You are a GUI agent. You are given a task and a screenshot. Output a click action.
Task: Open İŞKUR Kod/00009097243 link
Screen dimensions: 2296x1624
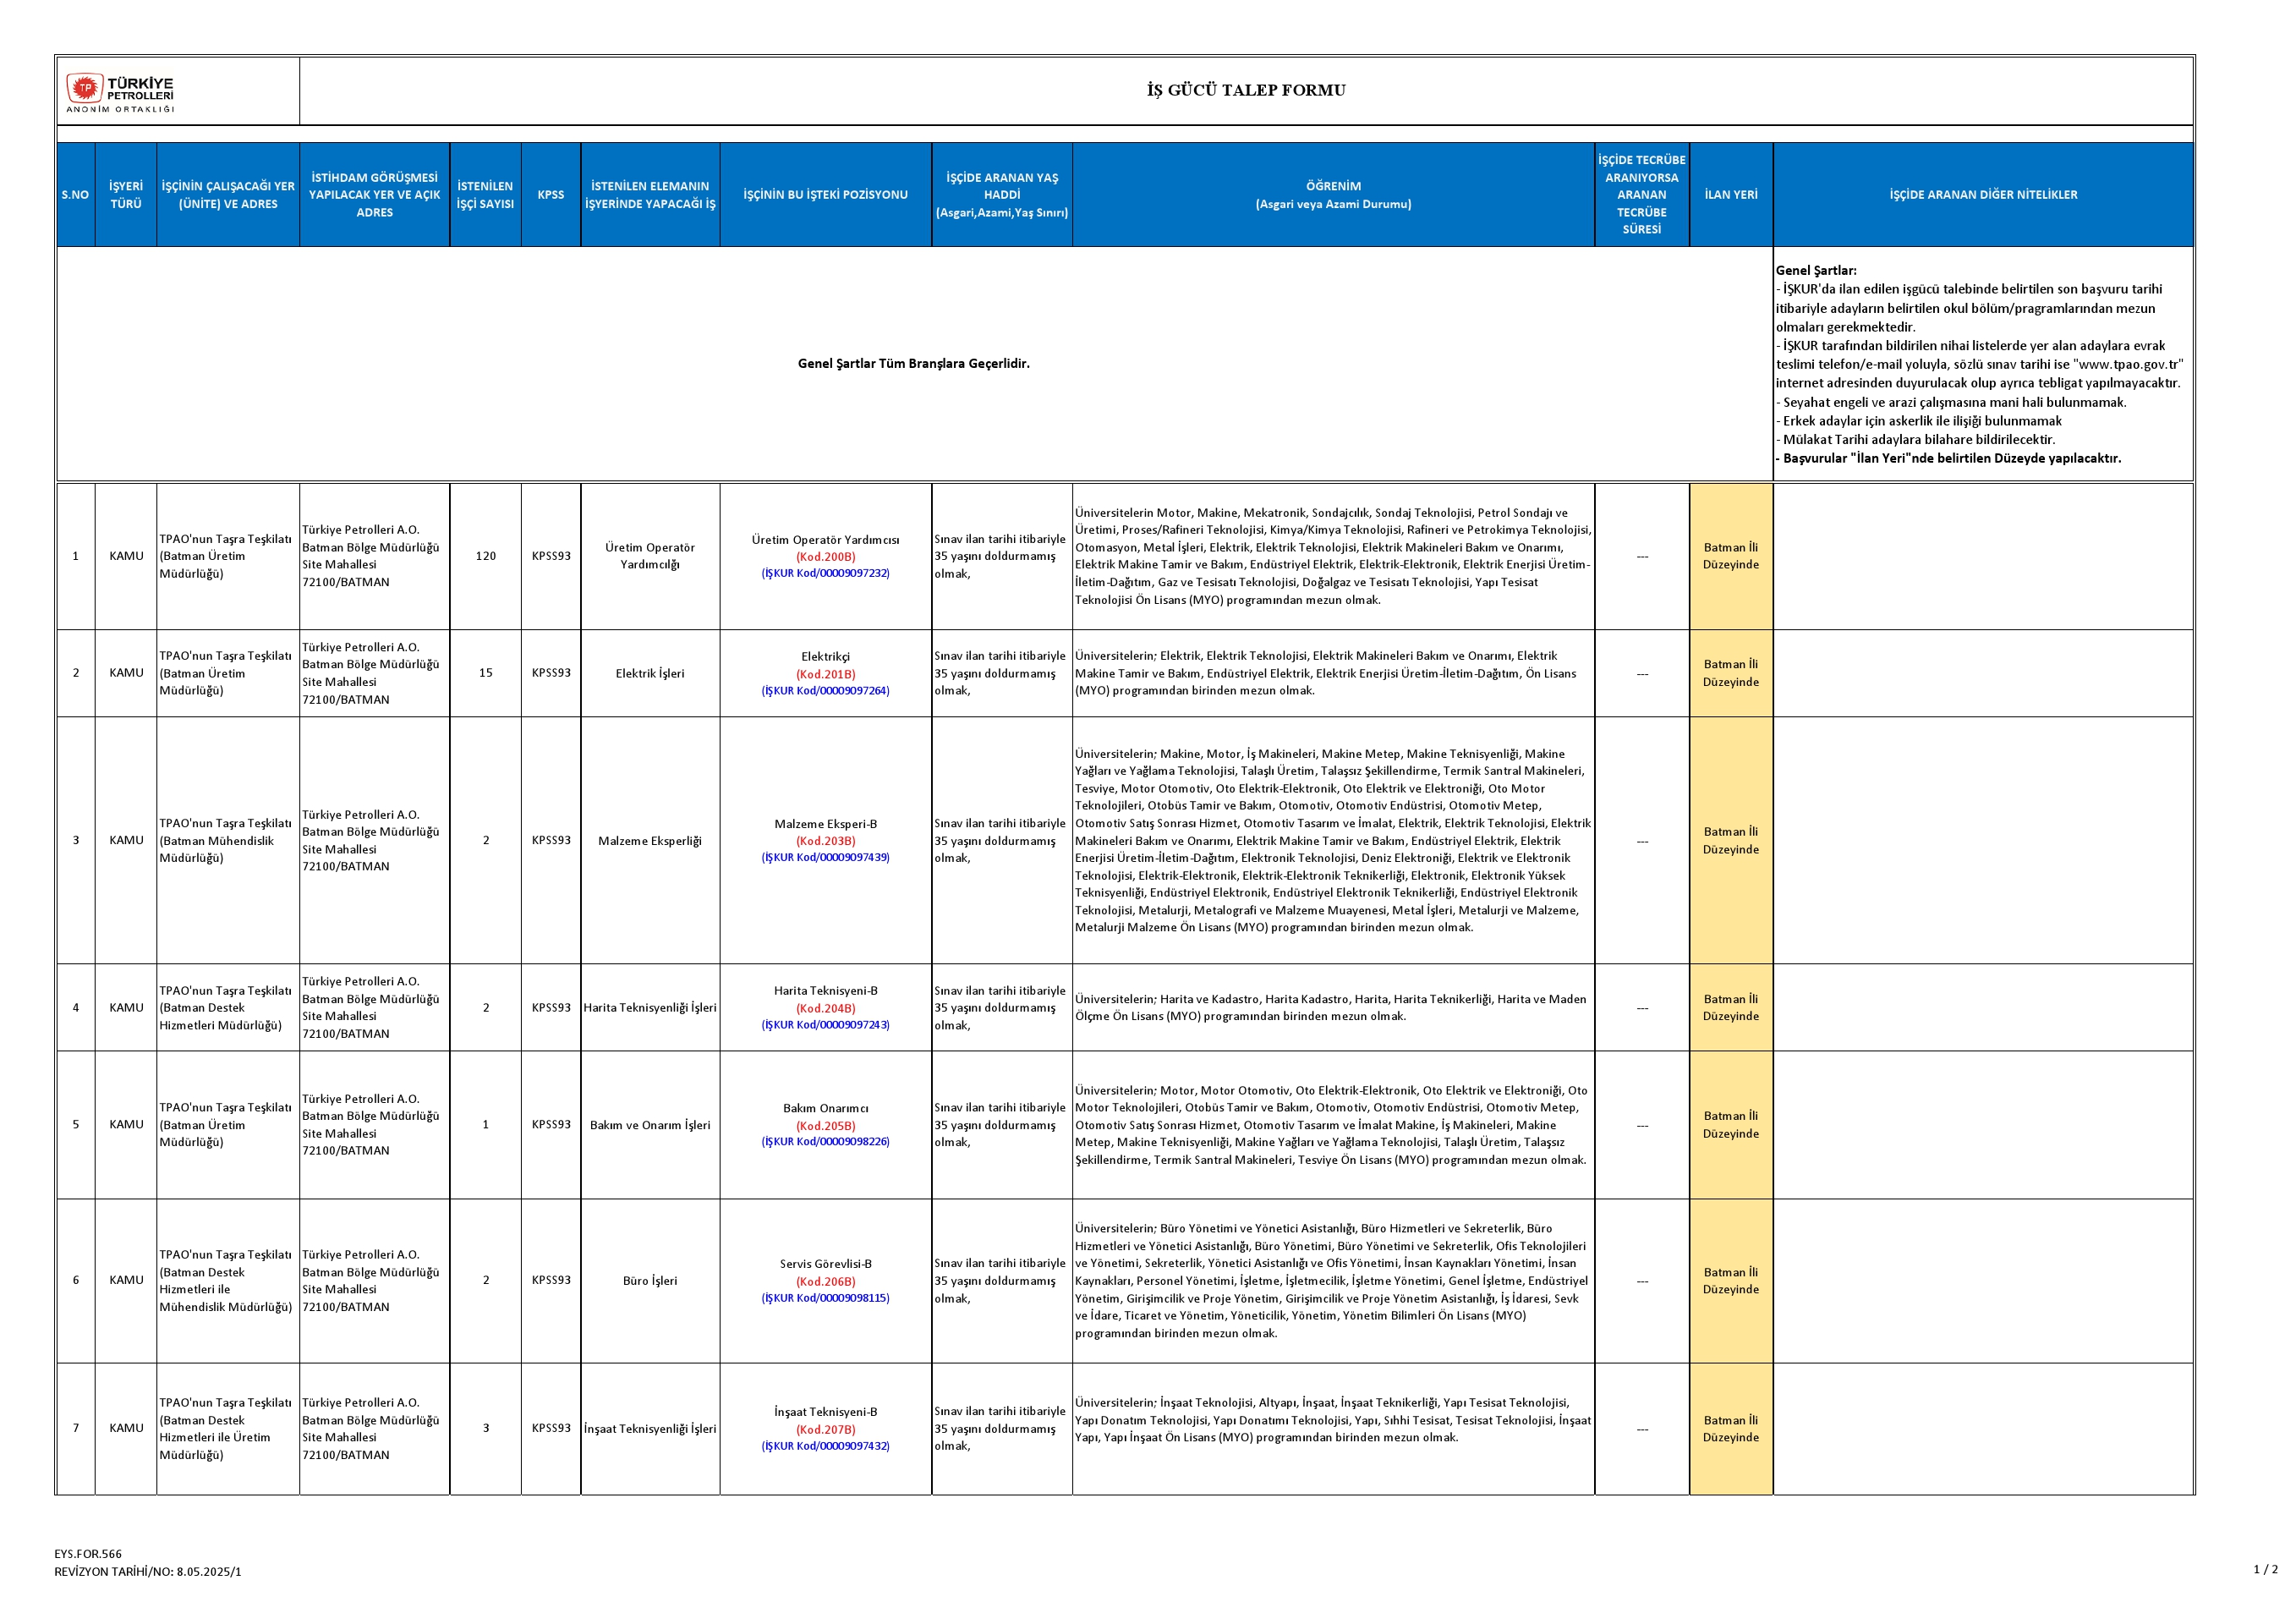(x=825, y=1025)
